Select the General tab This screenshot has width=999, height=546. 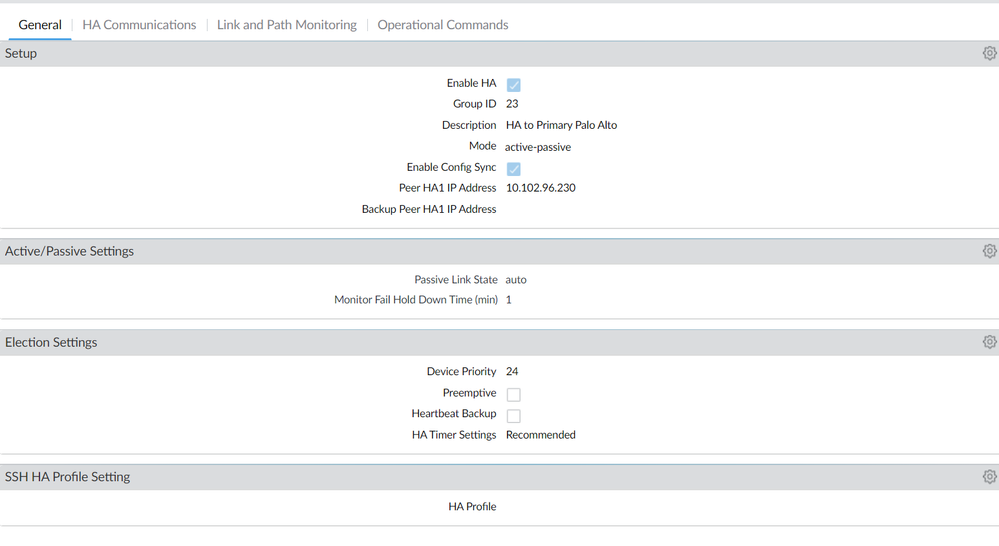click(x=40, y=25)
